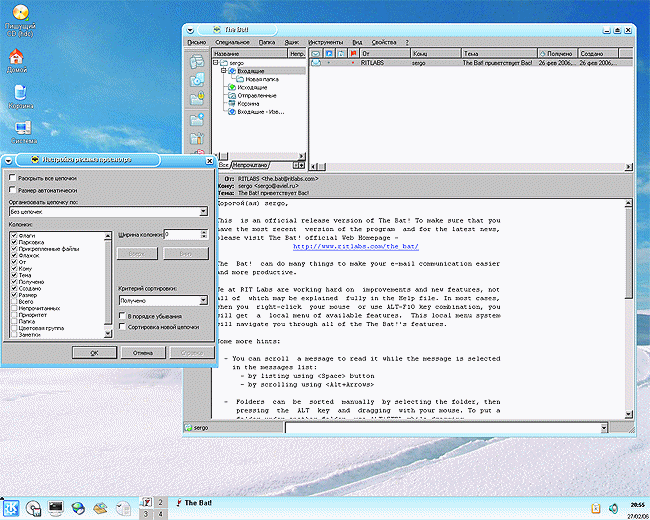Screen dimensions: 650x520
Task: Uncheck the Парковка column checkbox
Action: pyautogui.click(x=14, y=242)
